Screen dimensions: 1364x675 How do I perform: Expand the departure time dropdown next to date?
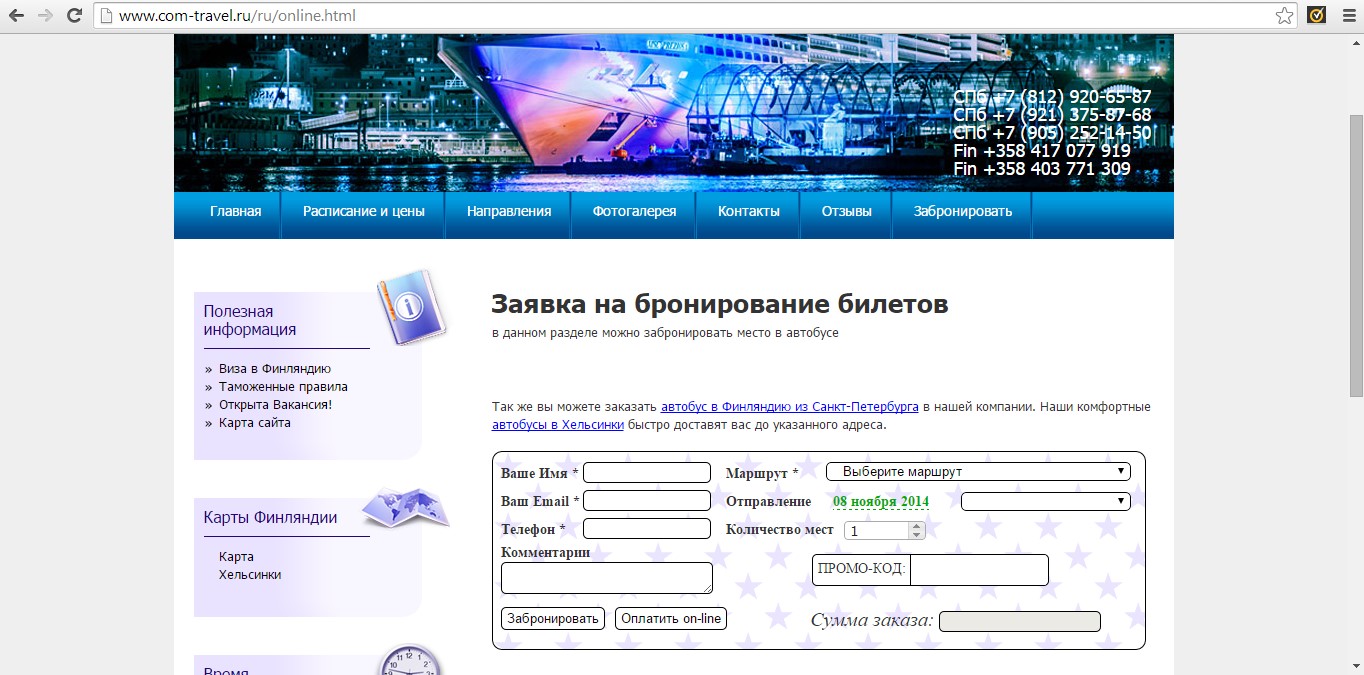tap(1046, 501)
